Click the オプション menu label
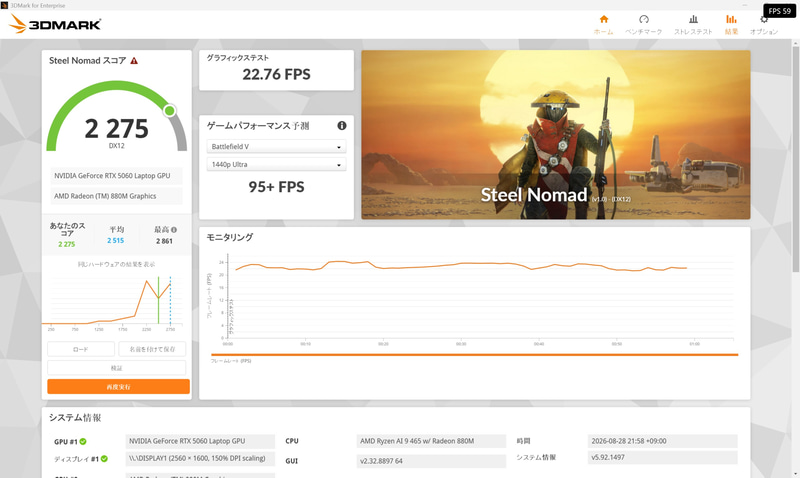Image resolution: width=800 pixels, height=478 pixels. pos(764,32)
